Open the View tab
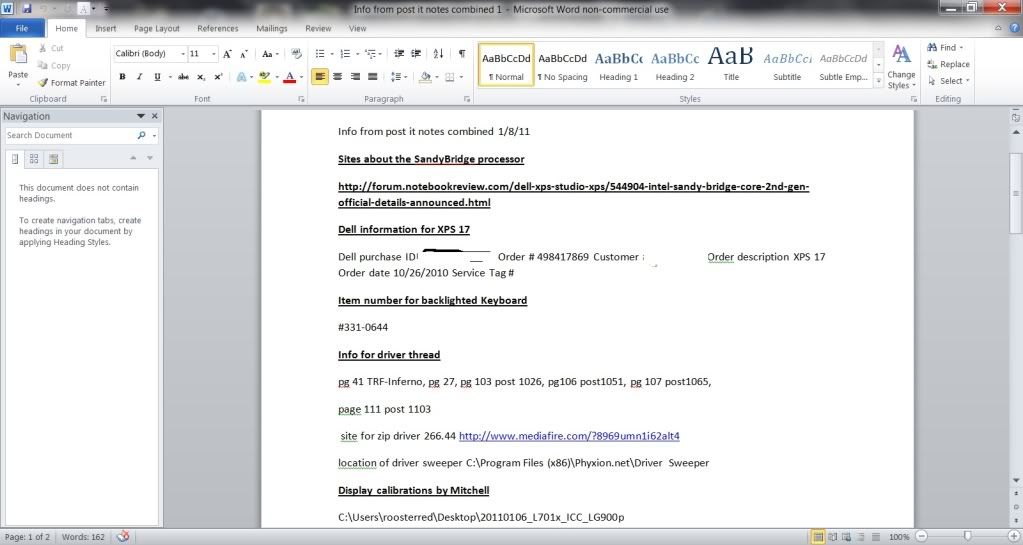 tap(358, 29)
